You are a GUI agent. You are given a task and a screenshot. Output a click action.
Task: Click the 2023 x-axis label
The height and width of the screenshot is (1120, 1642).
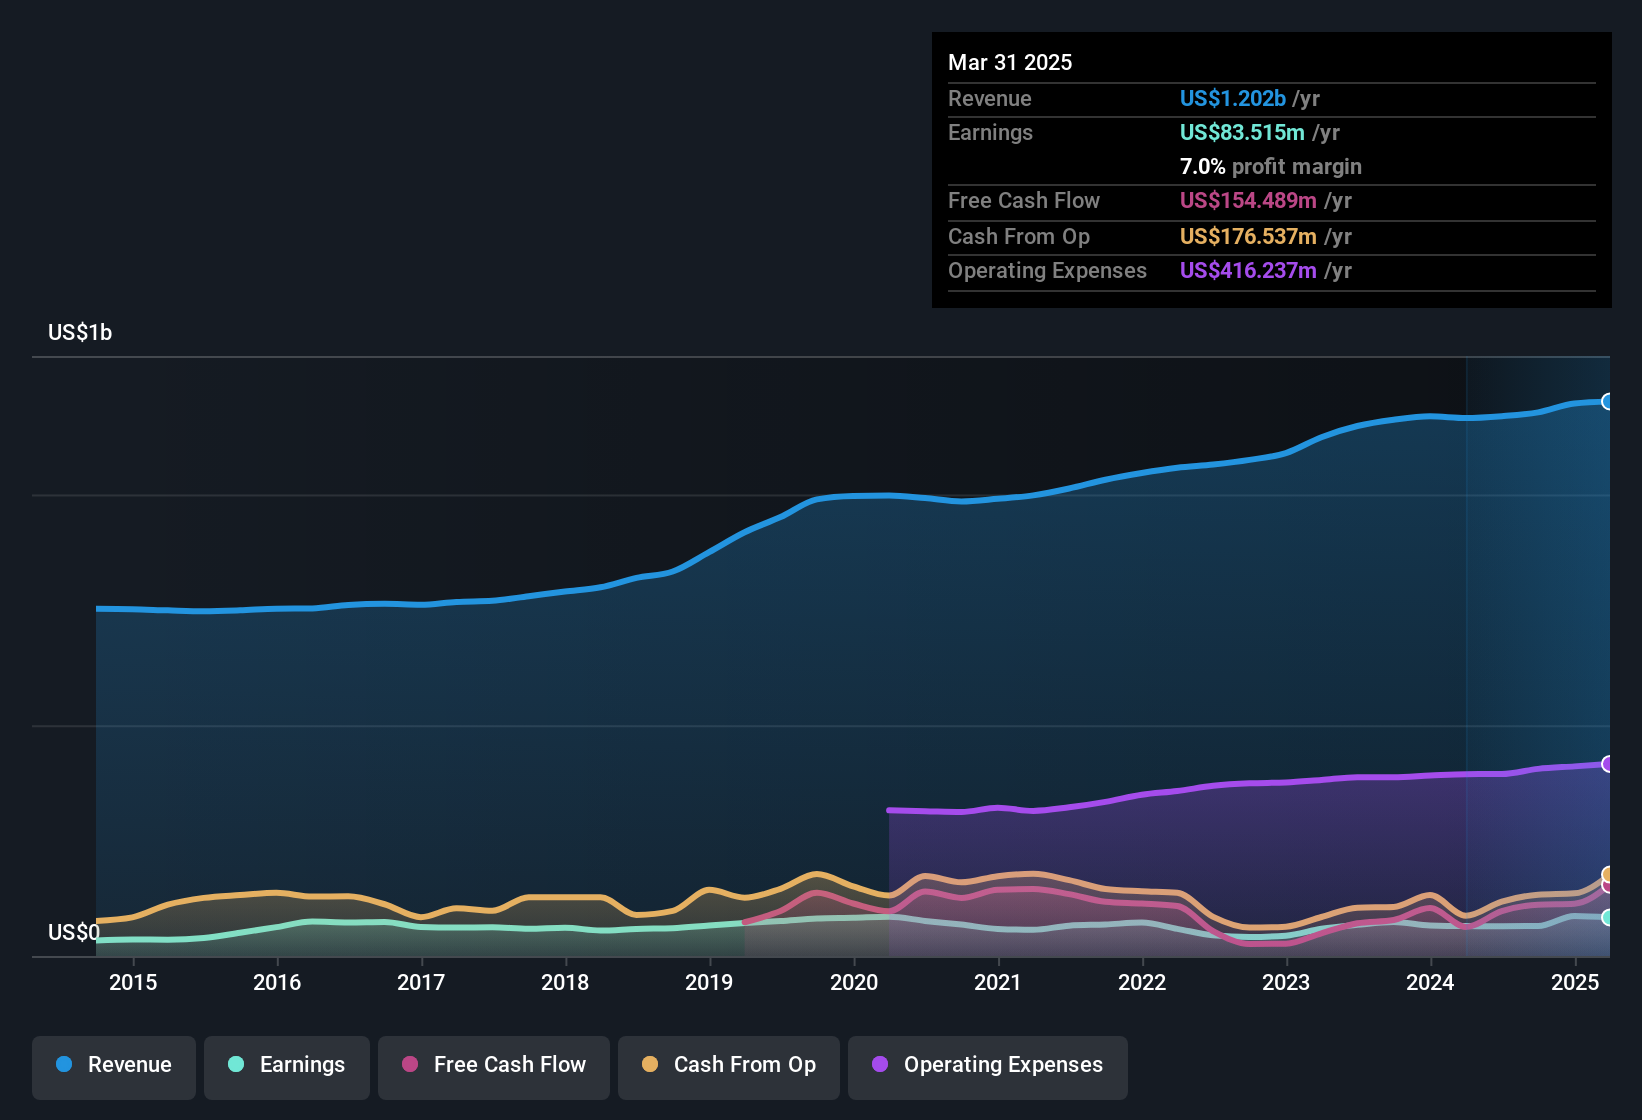coord(1286,982)
